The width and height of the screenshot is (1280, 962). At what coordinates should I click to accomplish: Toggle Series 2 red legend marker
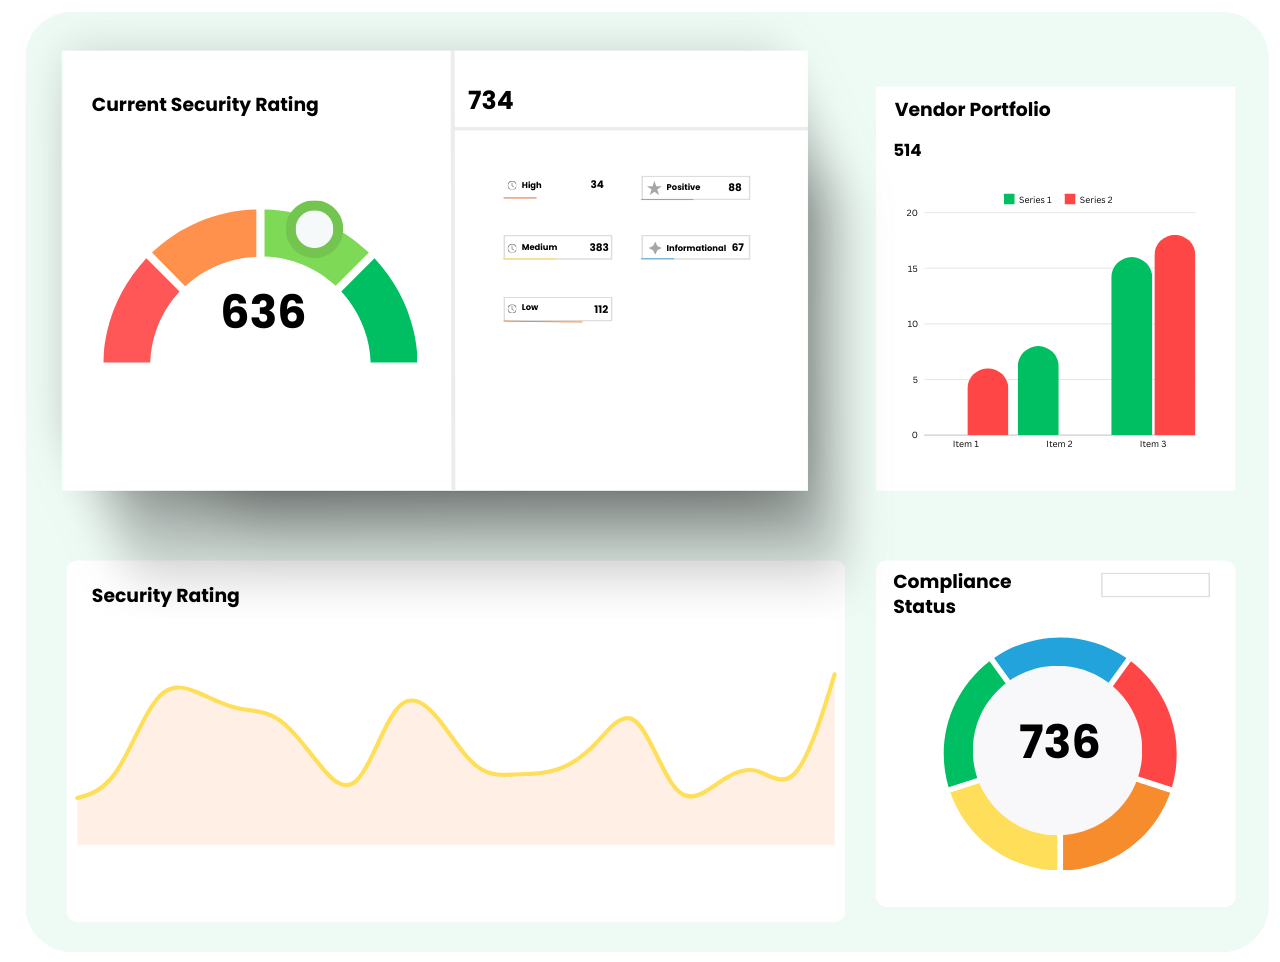pyautogui.click(x=1070, y=200)
